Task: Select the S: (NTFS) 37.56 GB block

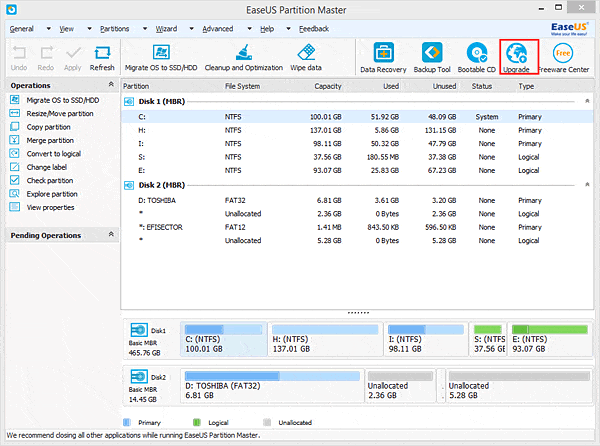Action: 488,340
